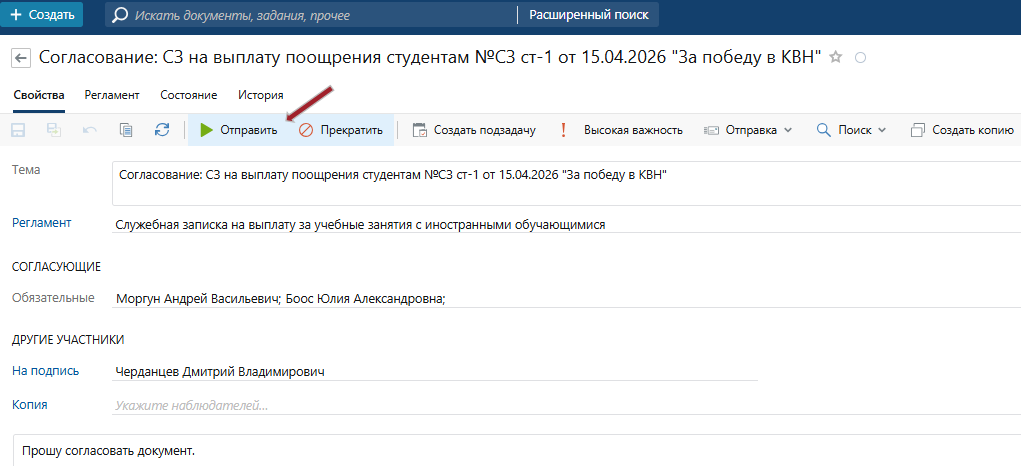Click the circle status icon after star
The width and height of the screenshot is (1021, 466).
click(859, 57)
